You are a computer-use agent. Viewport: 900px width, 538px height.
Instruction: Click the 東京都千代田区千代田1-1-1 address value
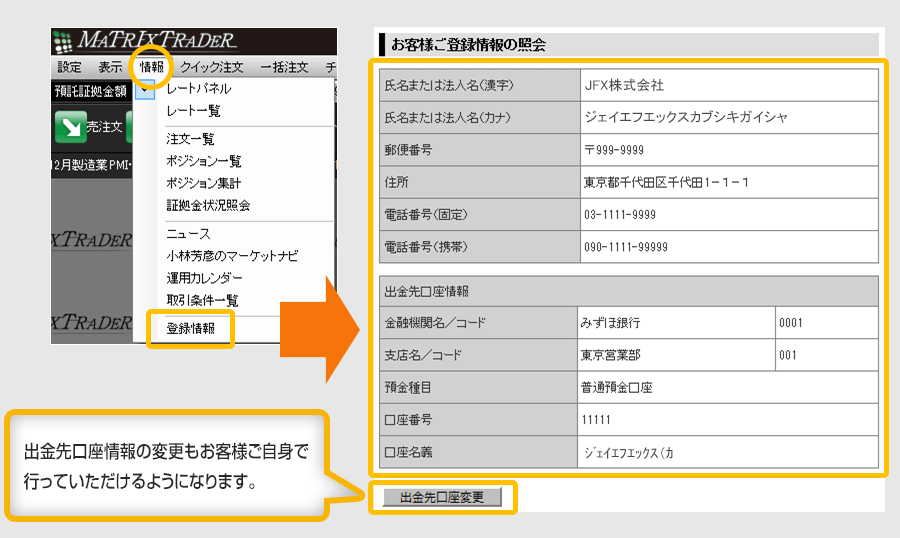click(667, 183)
